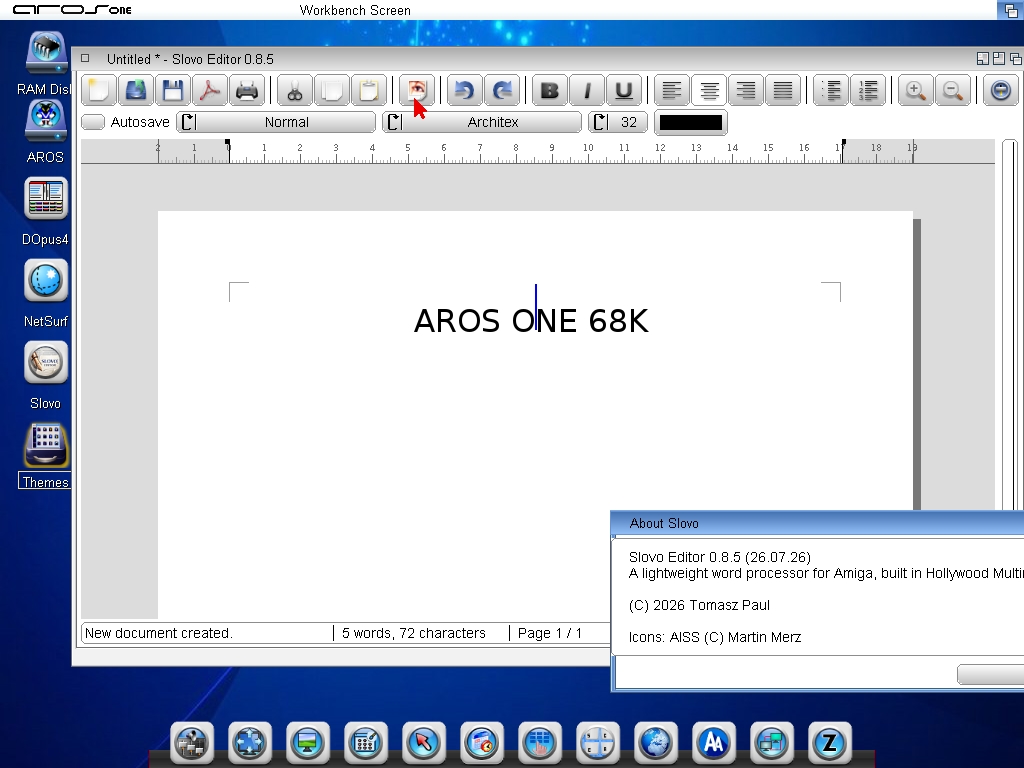Open the Normal paragraph style selector
Image resolution: width=1024 pixels, height=768 pixels.
coord(276,122)
